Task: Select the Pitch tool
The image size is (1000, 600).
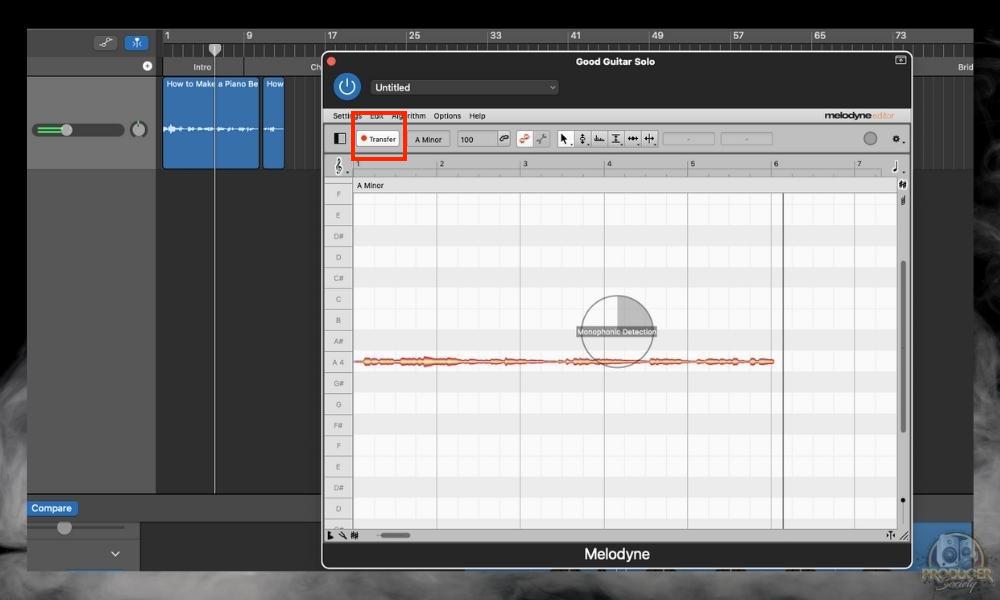Action: tap(582, 138)
